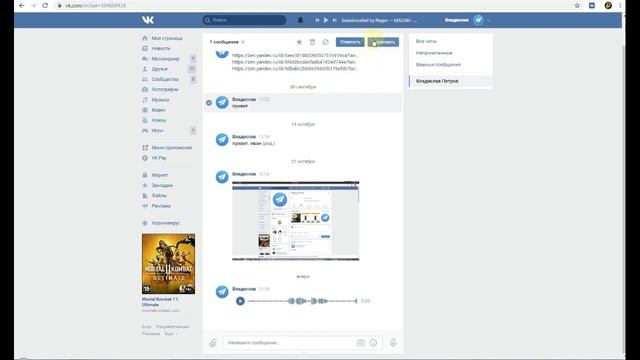Open Мессенджер in the sidebar
640x360 pixels.
165,59
